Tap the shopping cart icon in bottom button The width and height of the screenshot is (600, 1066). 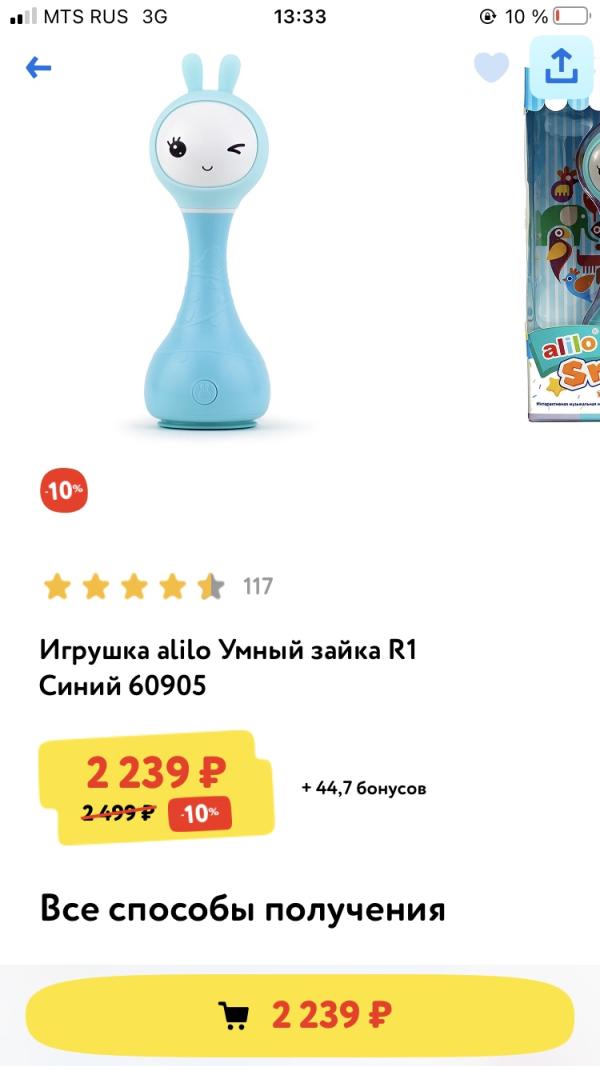click(234, 1016)
